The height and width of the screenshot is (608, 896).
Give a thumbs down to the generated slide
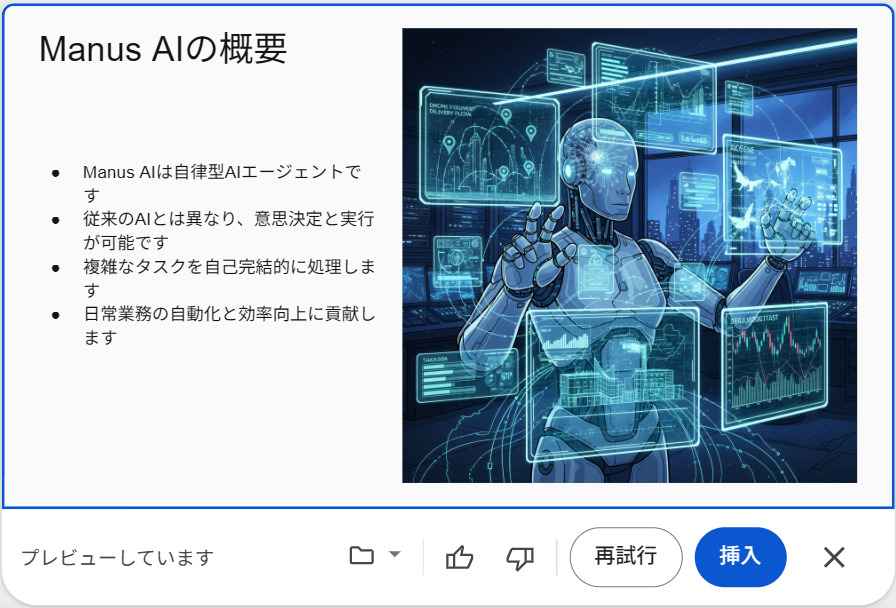click(x=520, y=557)
